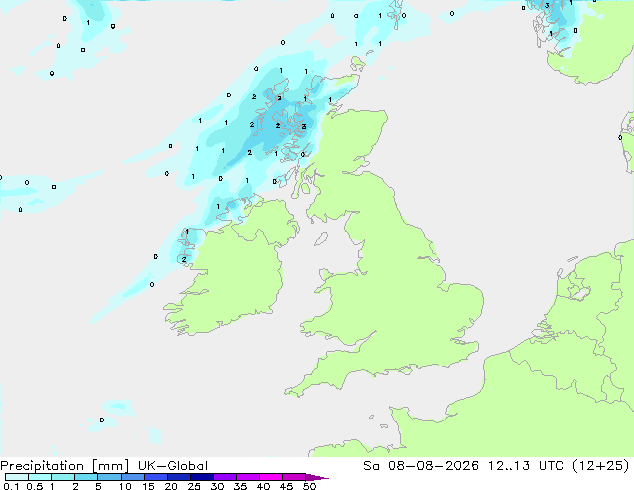Click the "35" legend scale label

tap(240, 486)
